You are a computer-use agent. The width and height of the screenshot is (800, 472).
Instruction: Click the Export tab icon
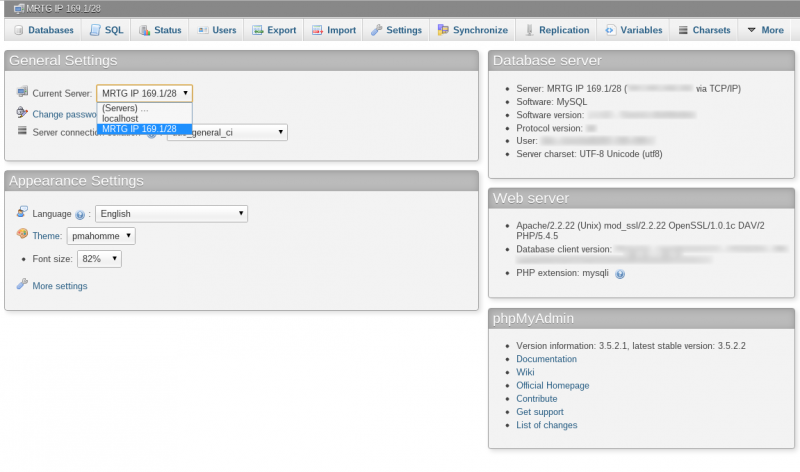point(258,30)
